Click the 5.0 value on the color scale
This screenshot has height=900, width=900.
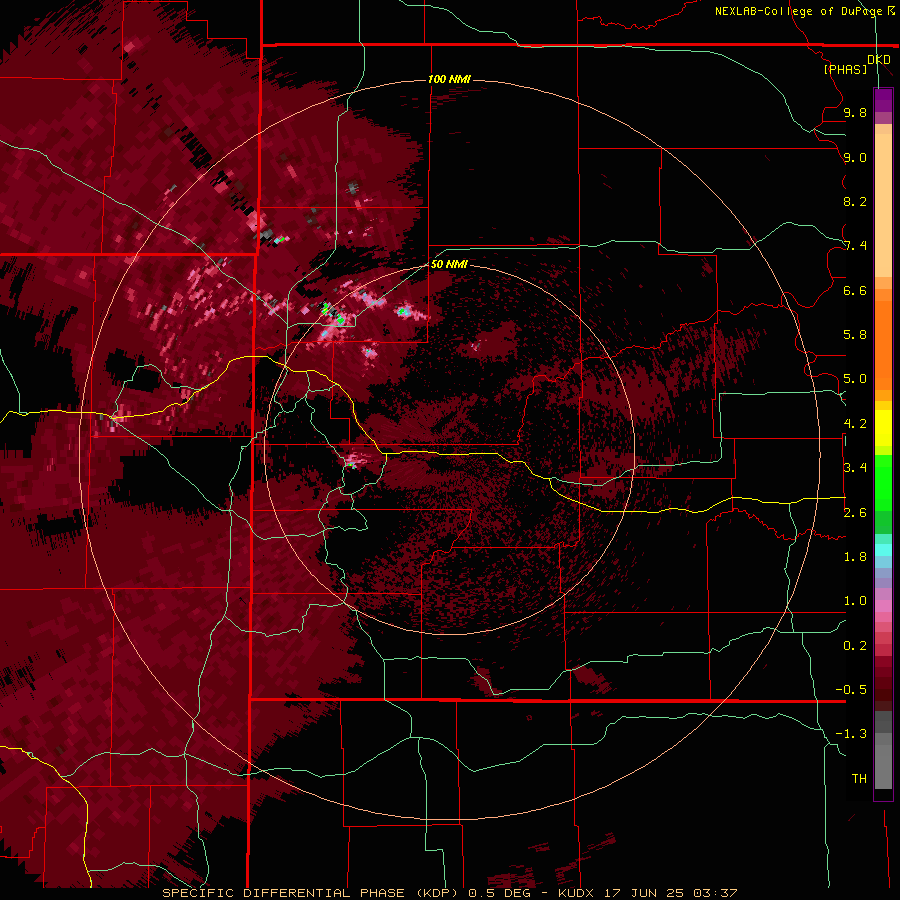point(855,379)
